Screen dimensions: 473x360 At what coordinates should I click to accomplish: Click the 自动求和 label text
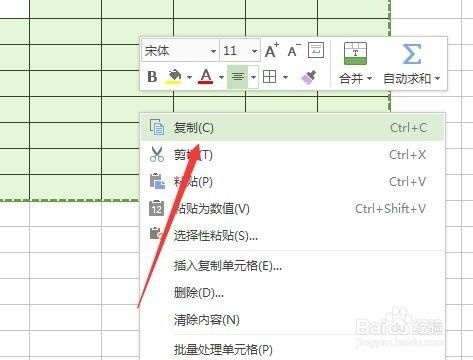[x=407, y=79]
